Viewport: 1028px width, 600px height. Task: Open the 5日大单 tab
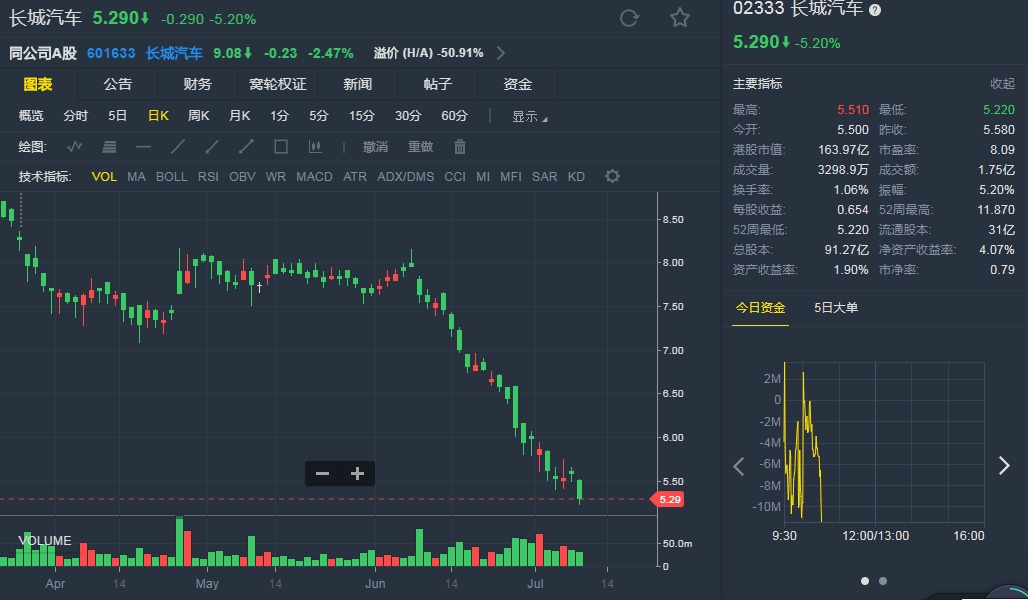tap(836, 307)
